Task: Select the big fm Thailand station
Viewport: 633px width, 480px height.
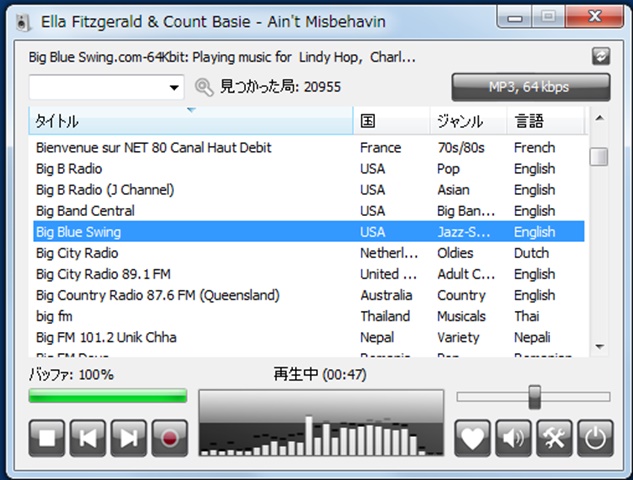Action: [309, 316]
